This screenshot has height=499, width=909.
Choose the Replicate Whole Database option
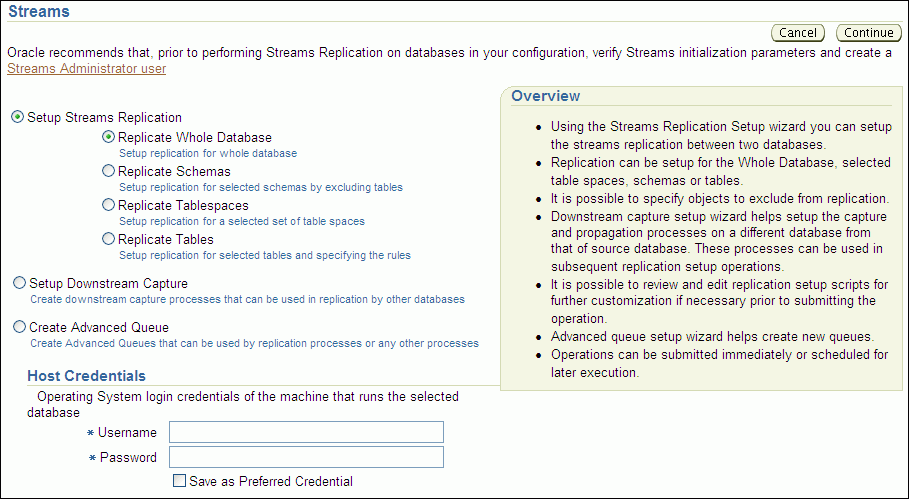(x=109, y=137)
